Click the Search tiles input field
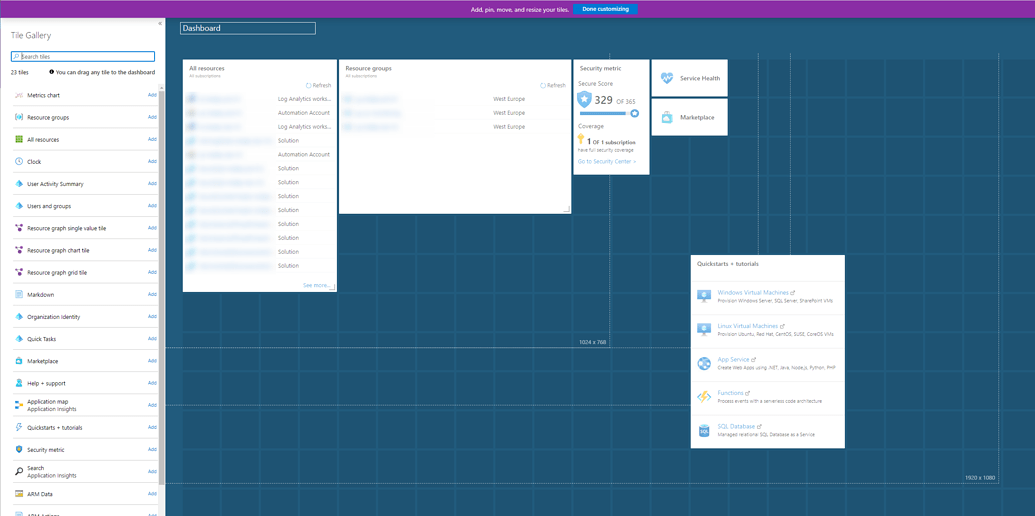1035x516 pixels. pos(83,57)
